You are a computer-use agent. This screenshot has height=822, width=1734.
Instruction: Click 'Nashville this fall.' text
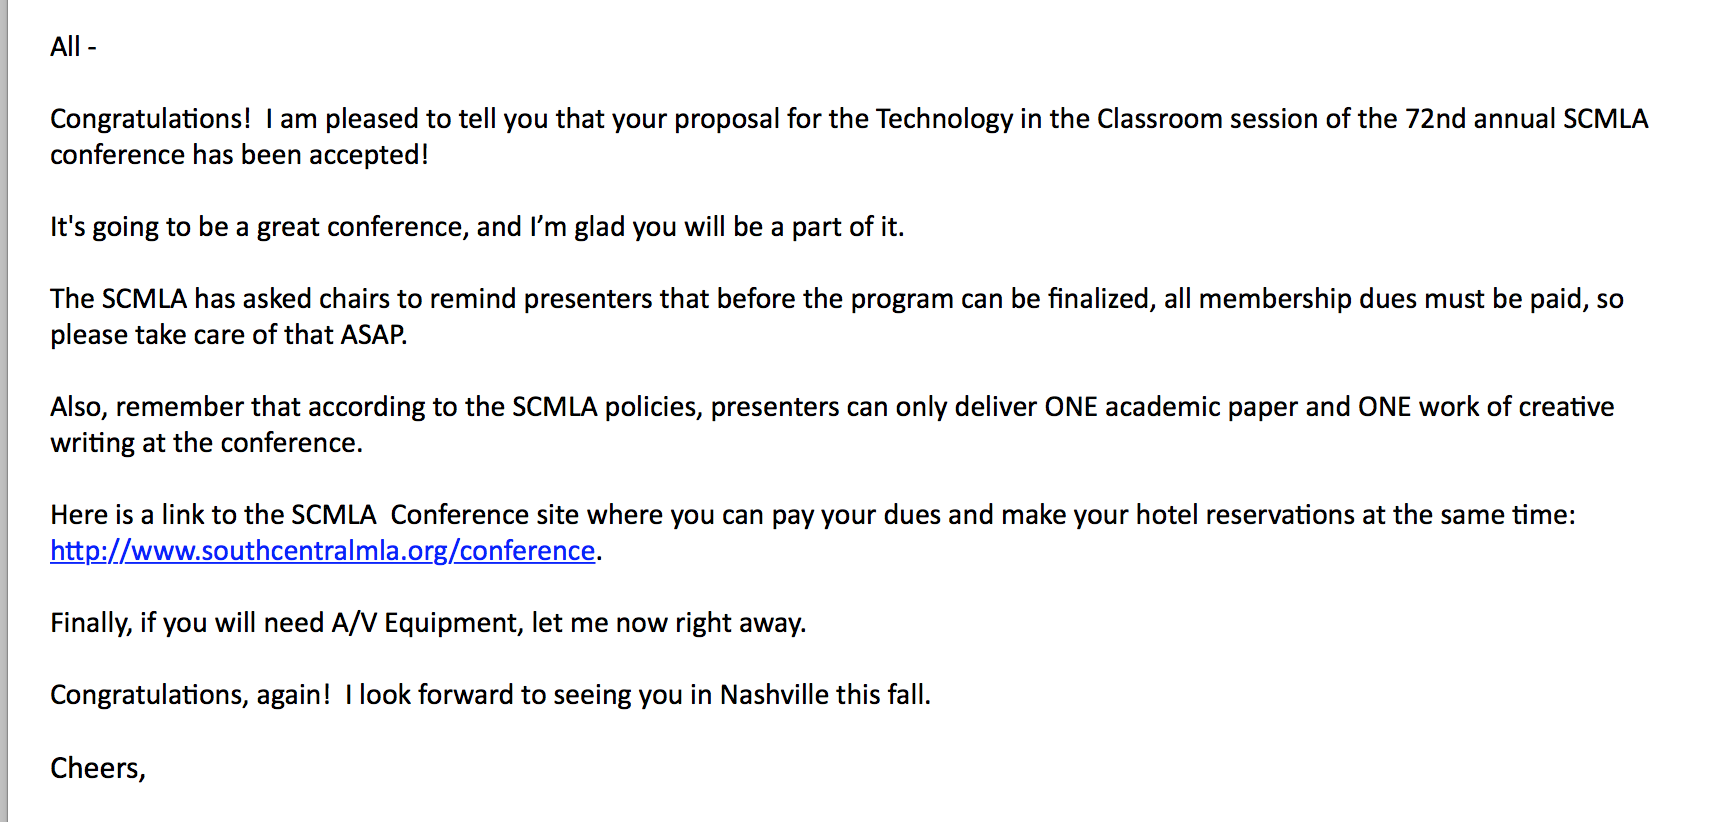[825, 695]
